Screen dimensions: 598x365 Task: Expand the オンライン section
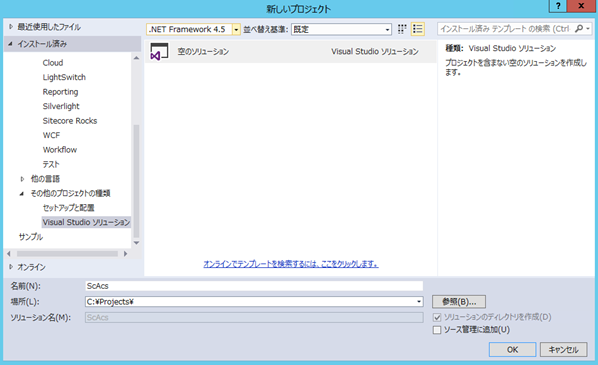(11, 267)
